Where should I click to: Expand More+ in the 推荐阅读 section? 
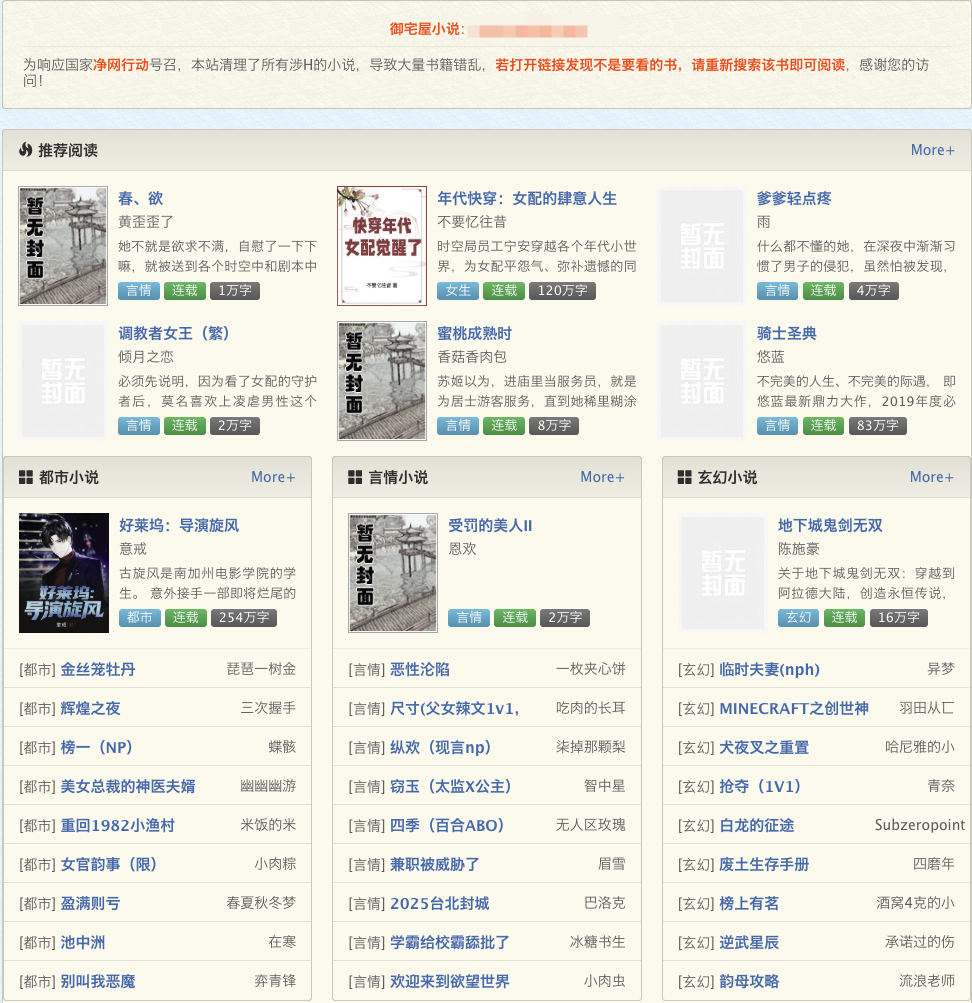932,150
